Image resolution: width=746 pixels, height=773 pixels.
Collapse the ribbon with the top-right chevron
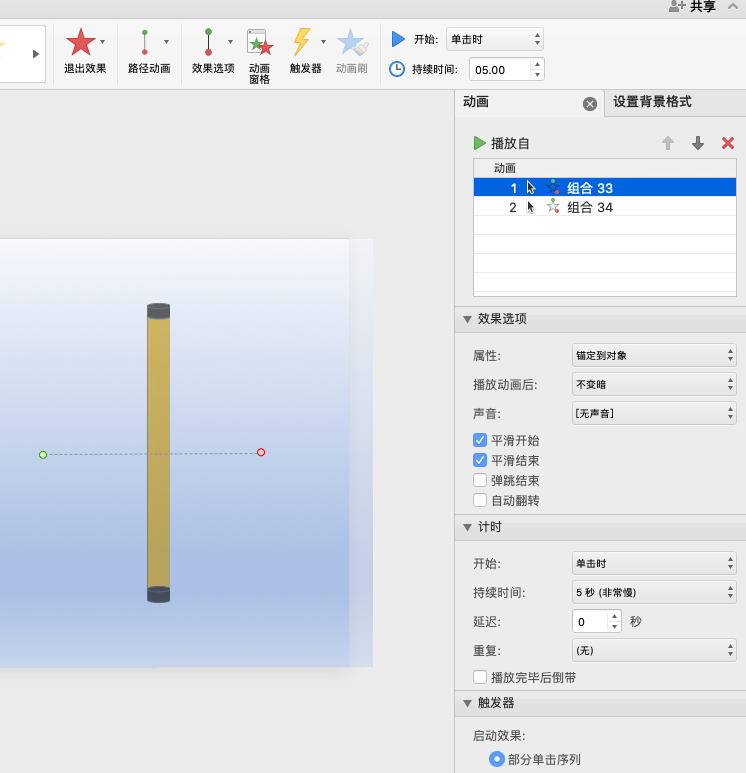point(733,6)
